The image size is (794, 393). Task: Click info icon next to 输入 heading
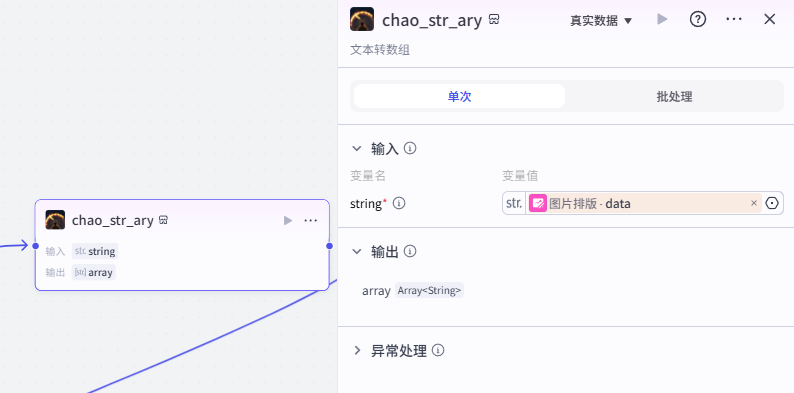point(410,148)
